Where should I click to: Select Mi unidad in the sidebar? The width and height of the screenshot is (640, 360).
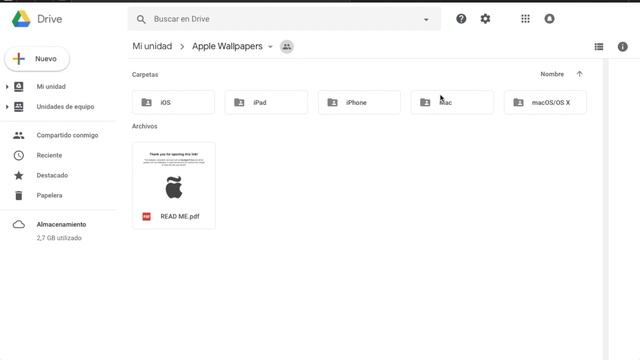51,87
